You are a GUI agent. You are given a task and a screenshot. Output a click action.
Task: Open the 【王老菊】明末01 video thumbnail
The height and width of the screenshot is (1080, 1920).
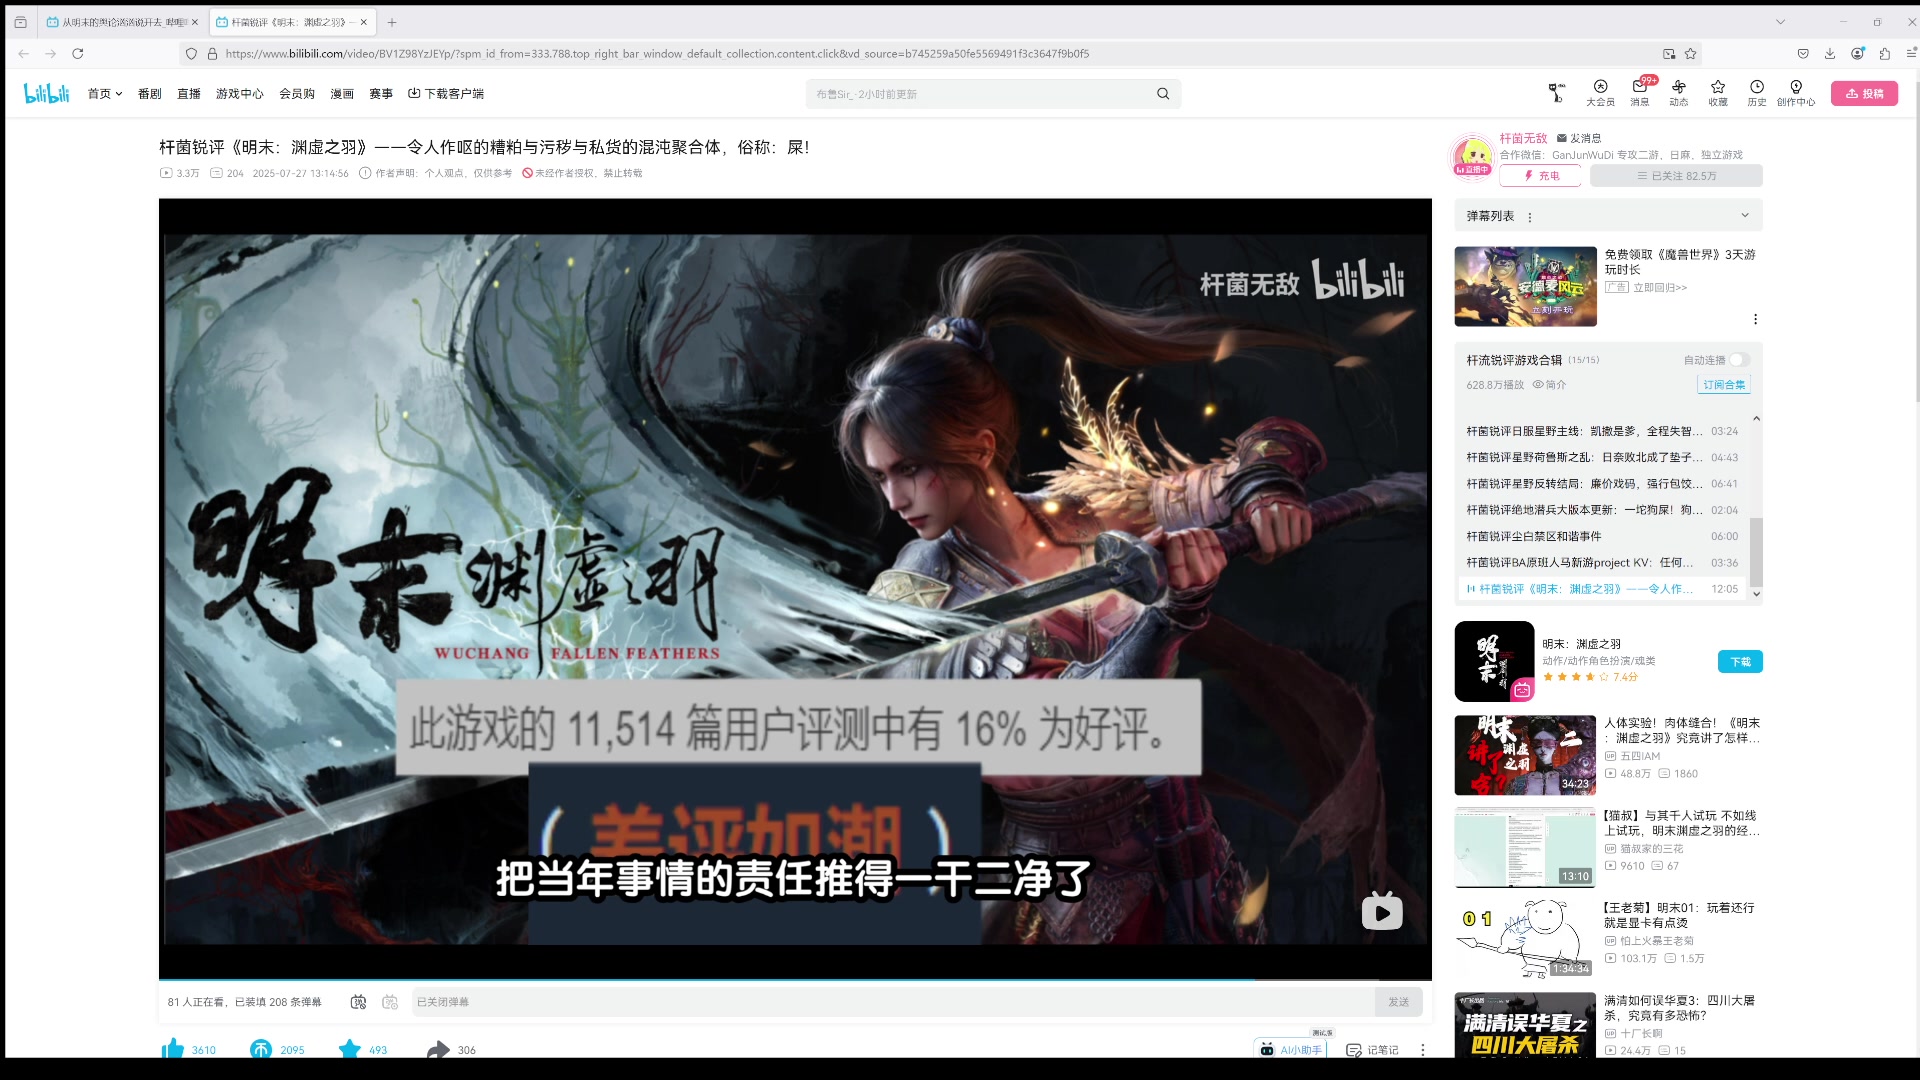(x=1525, y=940)
